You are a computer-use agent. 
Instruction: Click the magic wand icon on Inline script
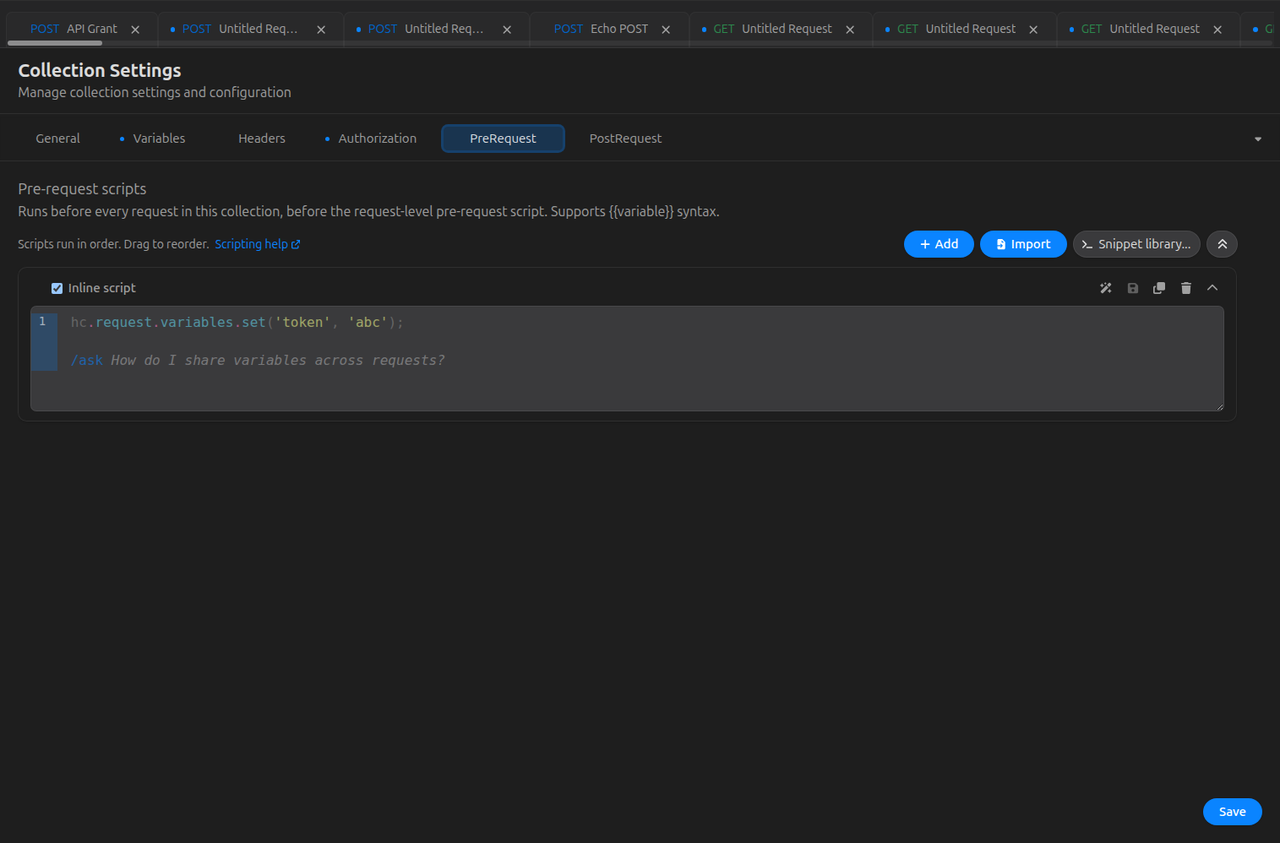[x=1106, y=288]
